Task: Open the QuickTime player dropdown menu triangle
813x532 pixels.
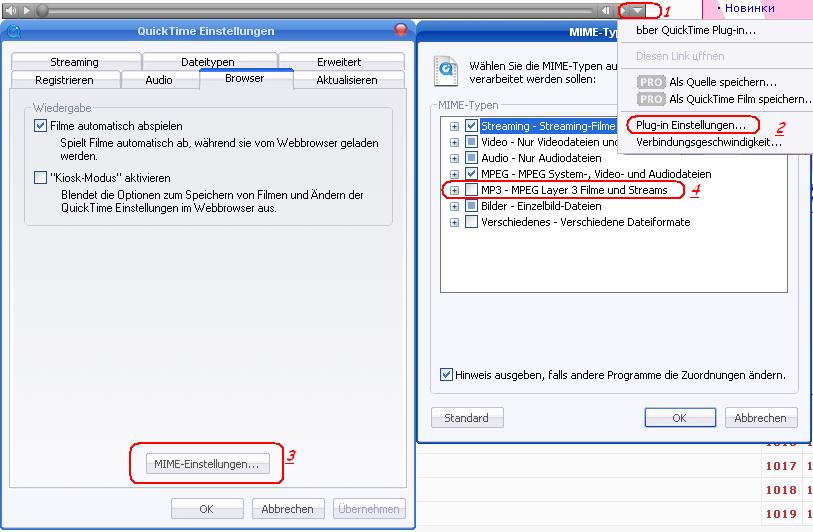Action: pos(638,10)
